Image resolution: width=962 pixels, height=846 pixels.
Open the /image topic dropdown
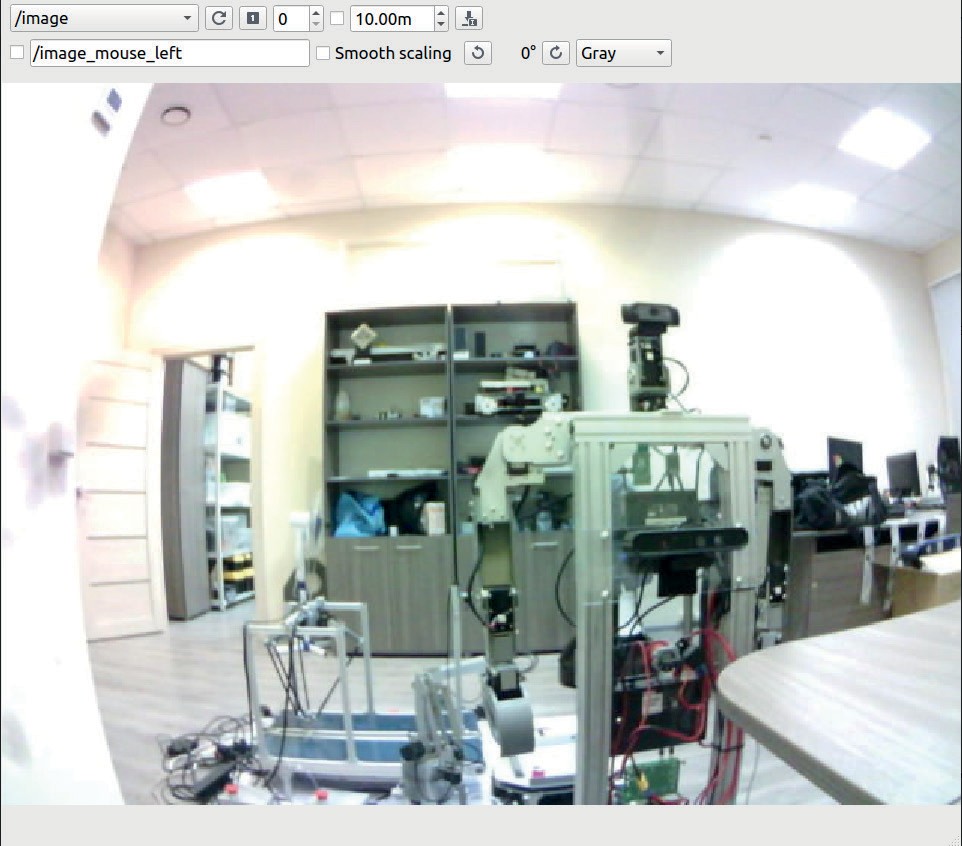click(104, 19)
